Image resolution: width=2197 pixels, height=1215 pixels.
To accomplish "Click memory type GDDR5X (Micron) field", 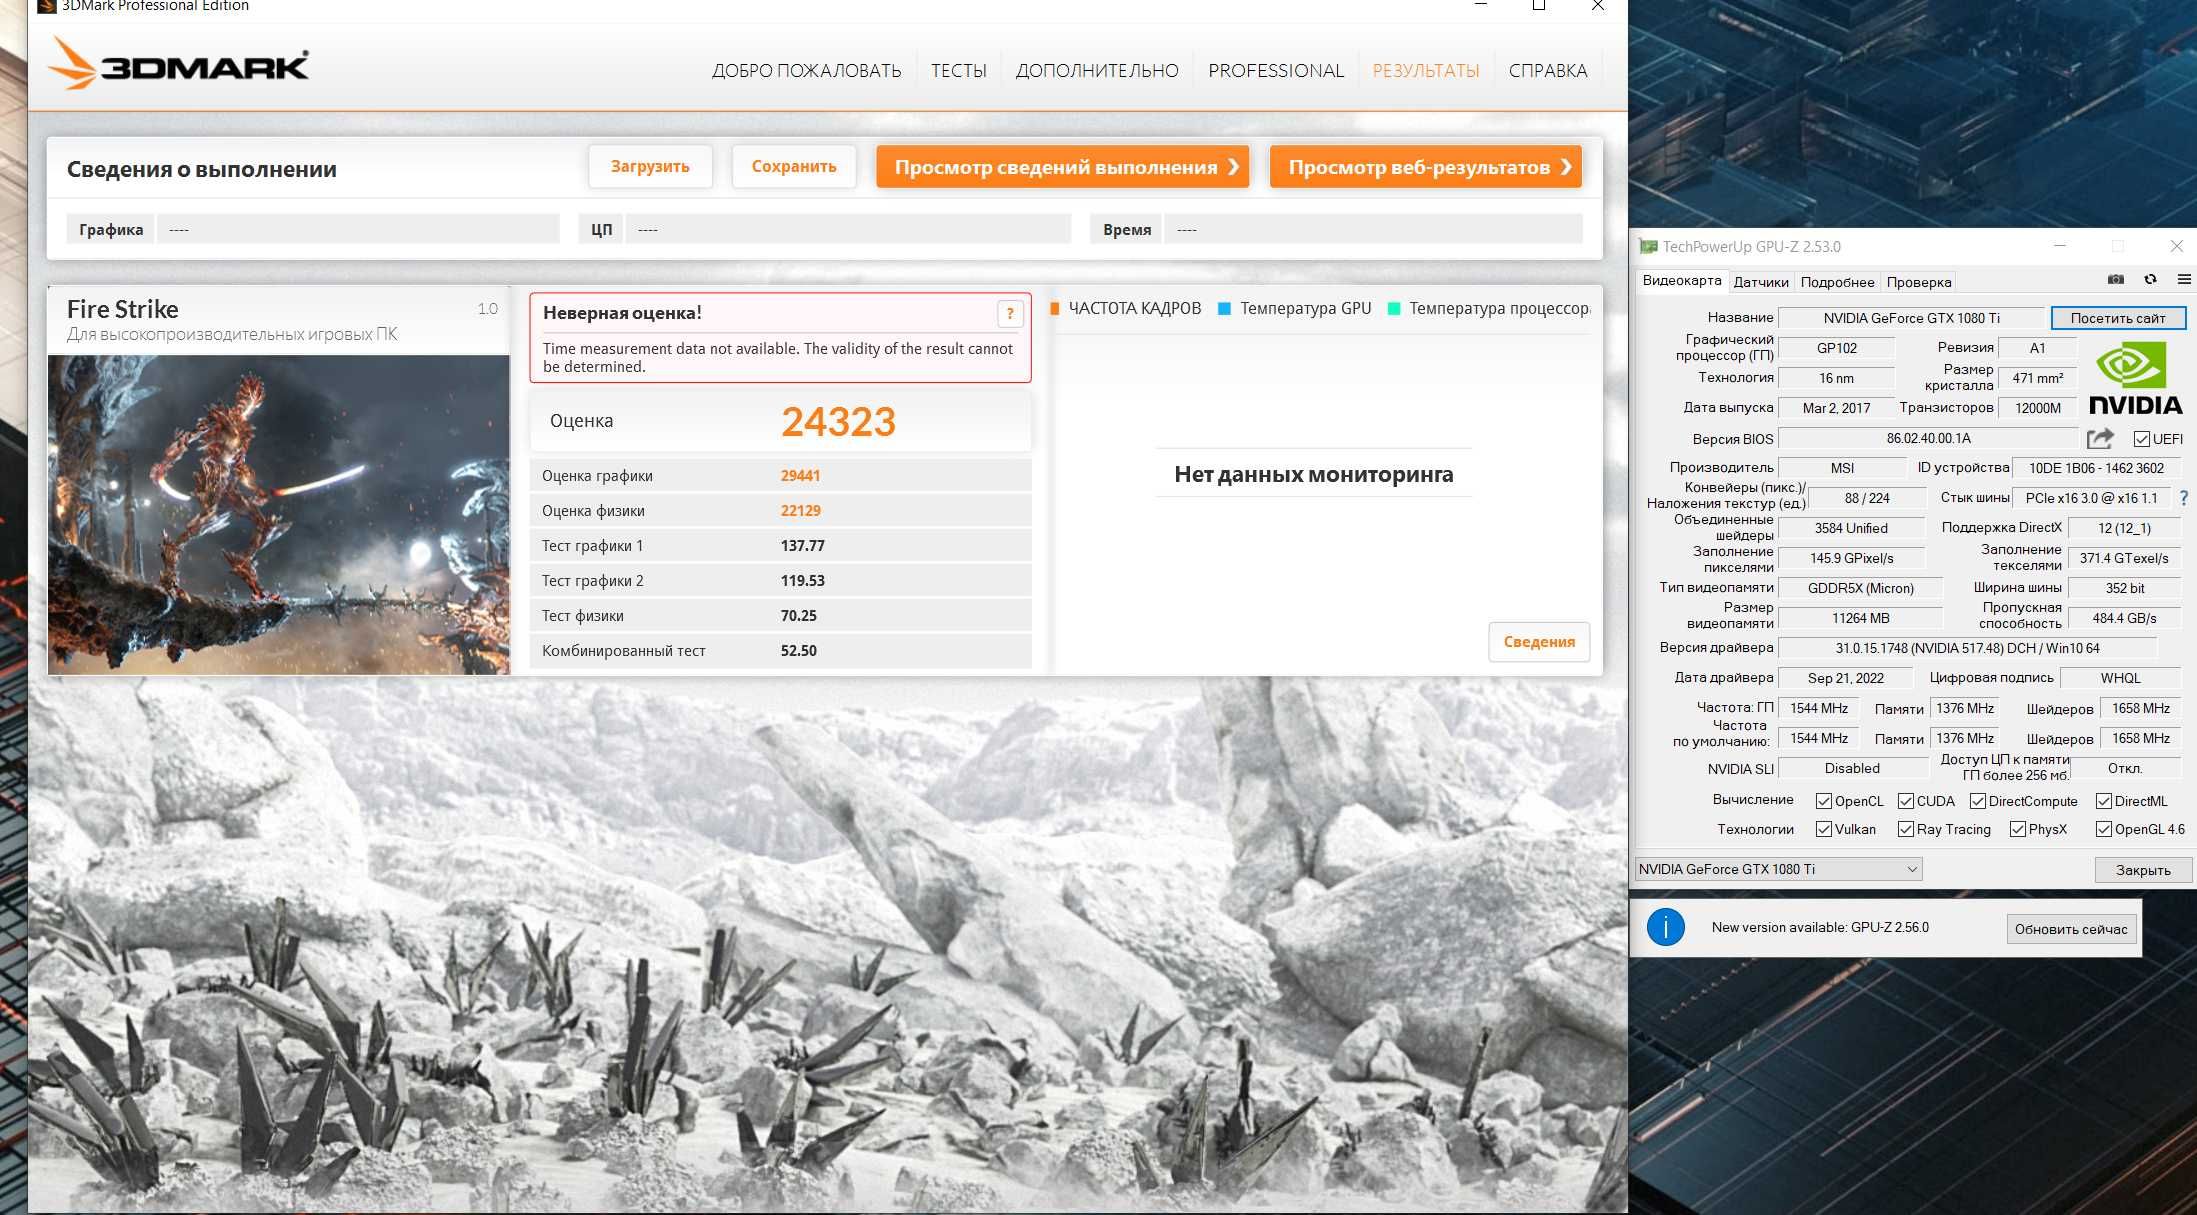I will click(1860, 588).
